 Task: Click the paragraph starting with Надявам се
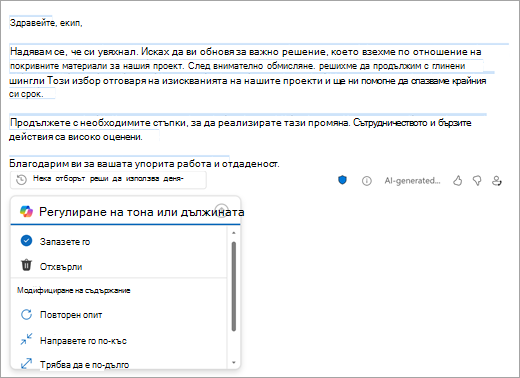[247, 73]
